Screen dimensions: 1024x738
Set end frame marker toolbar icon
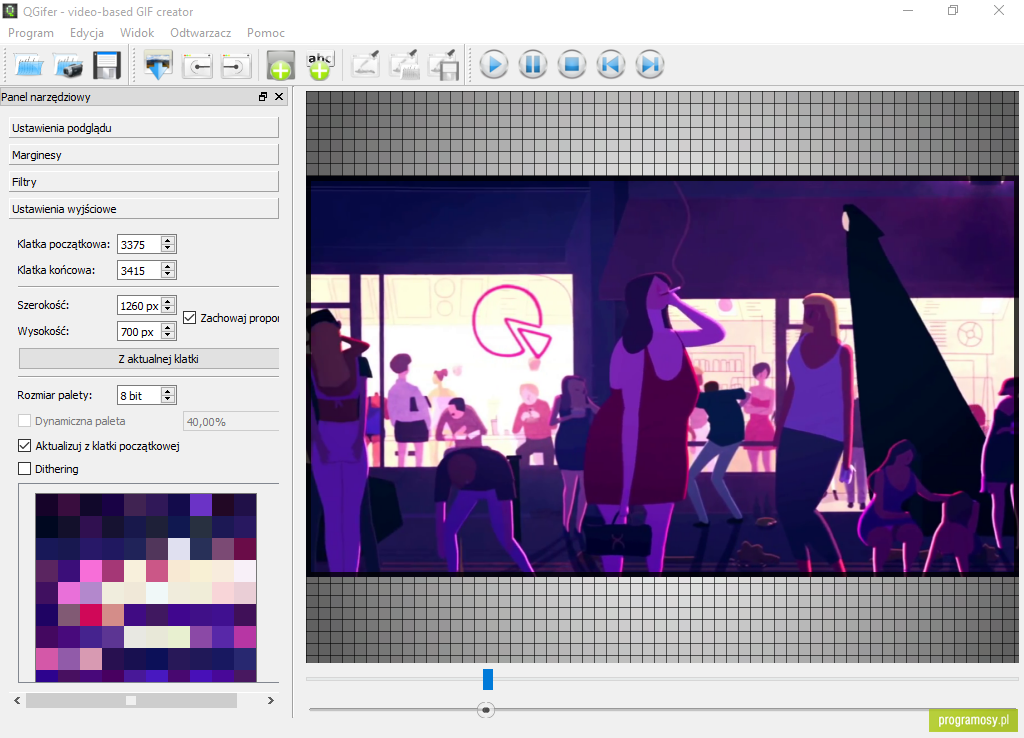(x=236, y=65)
